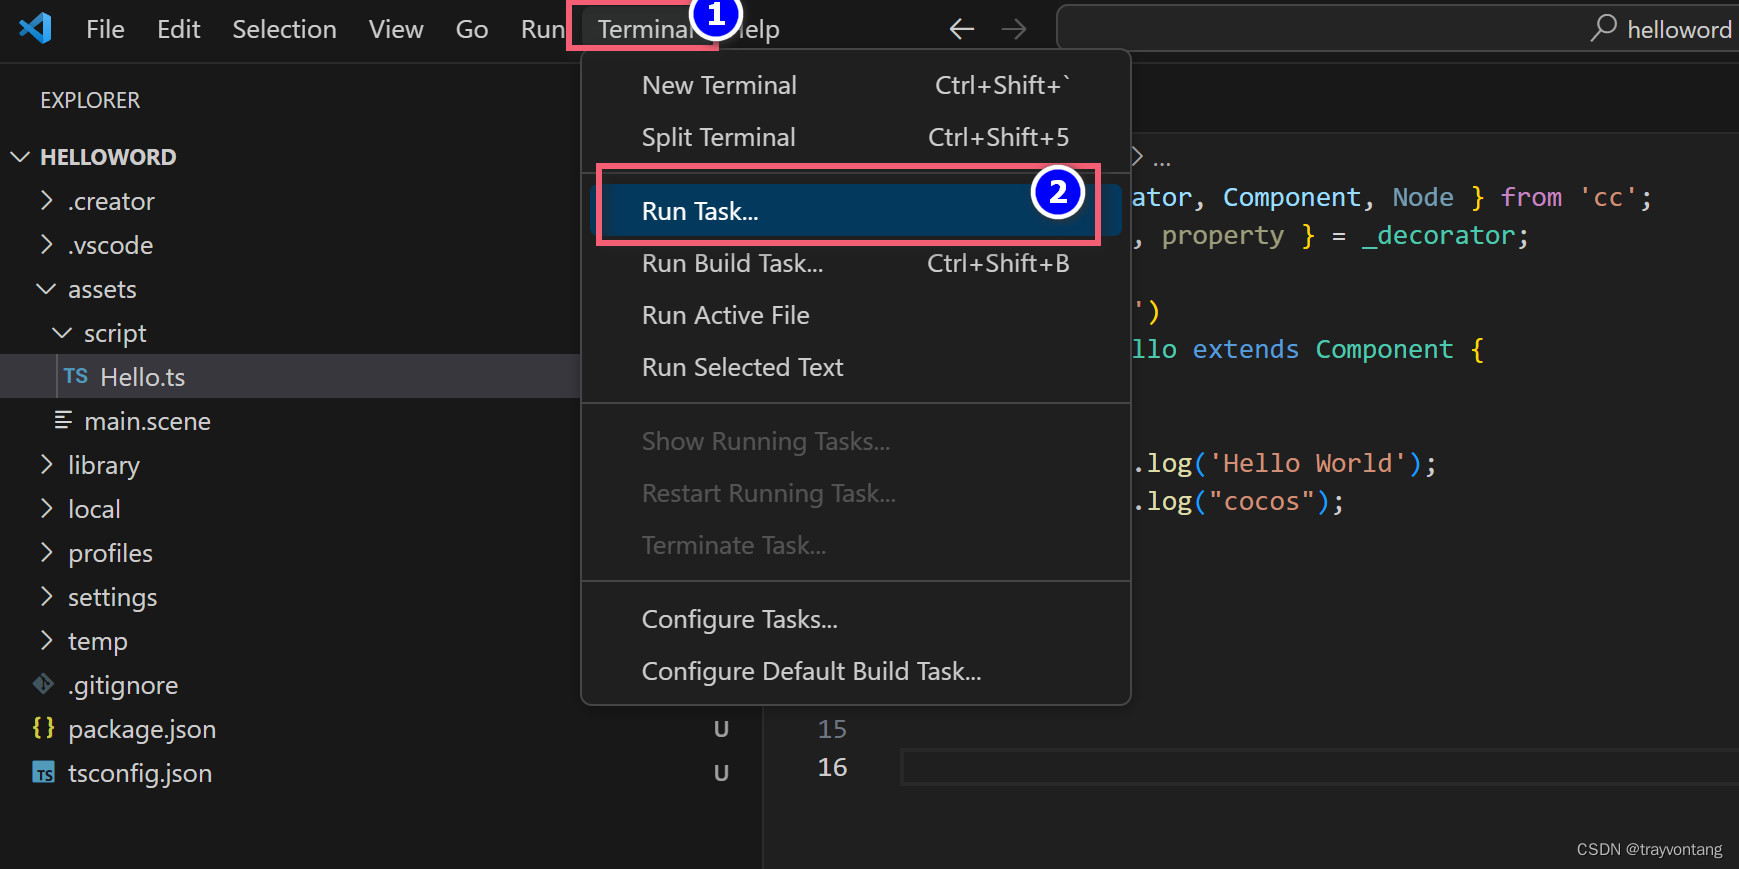Screen dimensions: 1739x869
Task: Expand the settings folder
Action: pyautogui.click(x=46, y=597)
